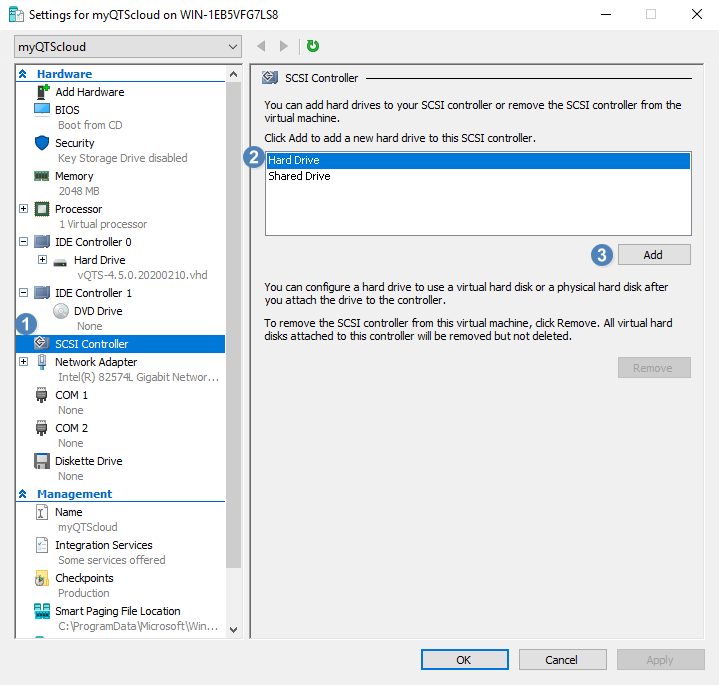Select the DVD Drive label in the tree

(98, 311)
